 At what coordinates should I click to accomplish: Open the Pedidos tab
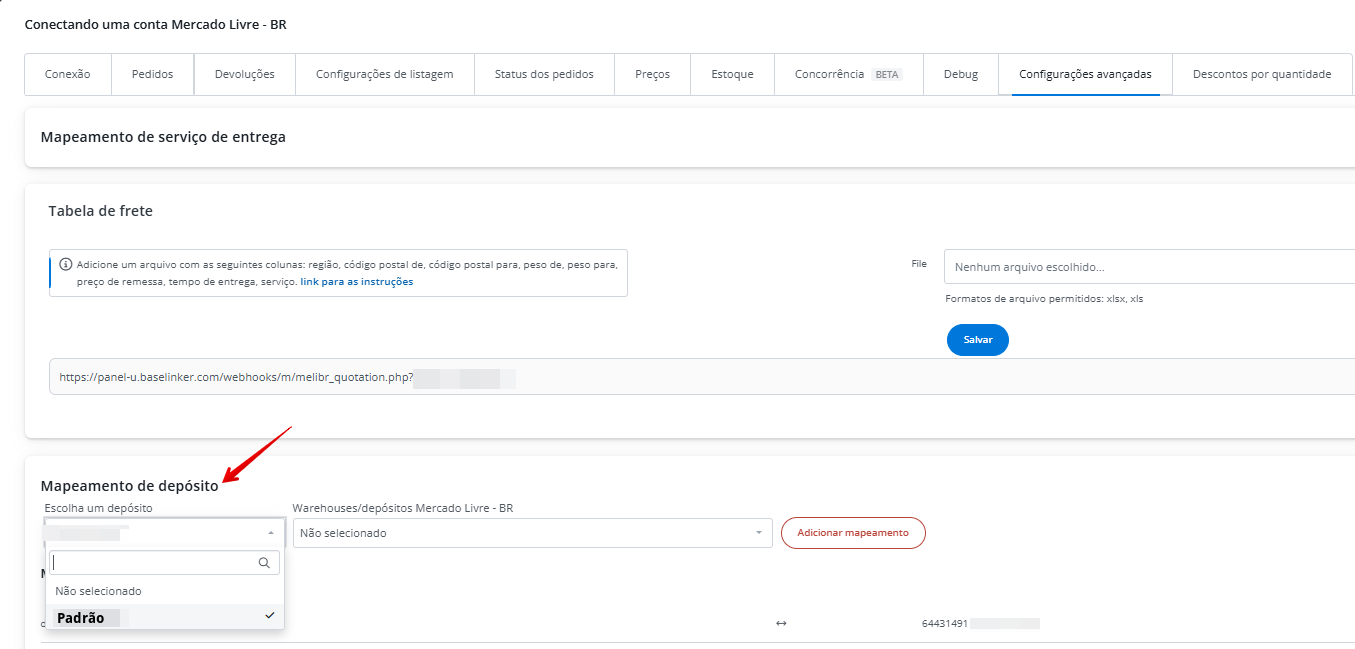152,74
